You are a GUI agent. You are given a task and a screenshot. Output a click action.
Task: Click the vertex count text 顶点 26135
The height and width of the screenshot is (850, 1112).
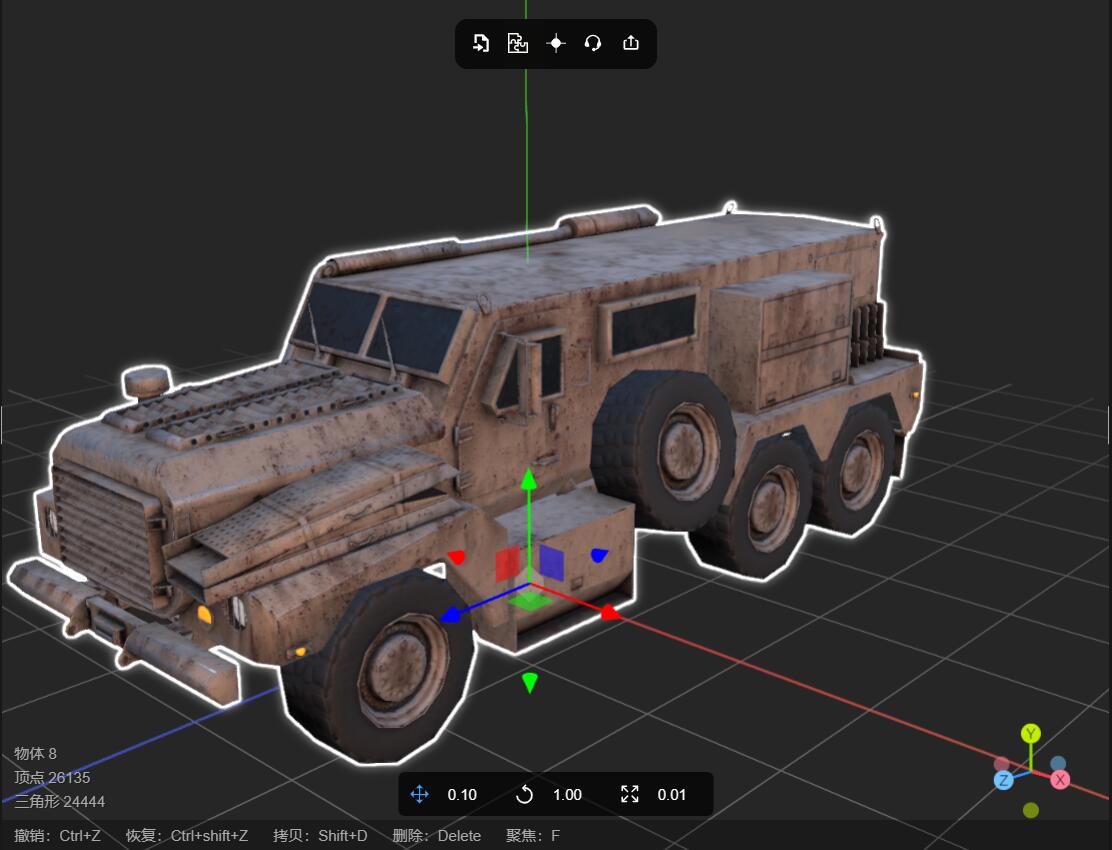tap(52, 778)
